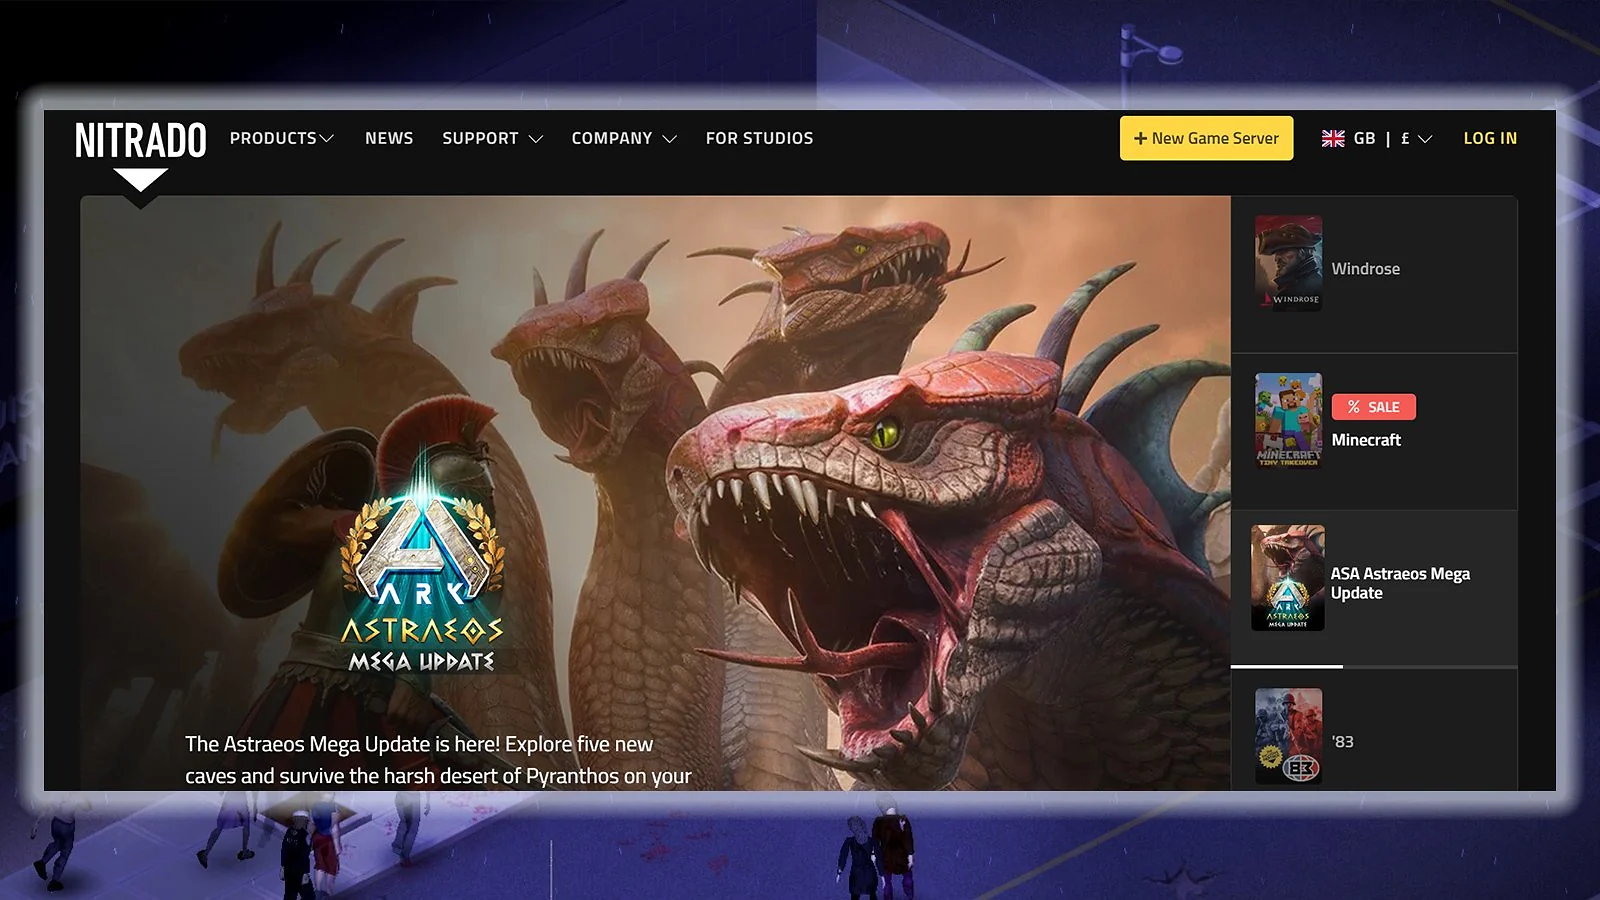Open the Support menu
Screen dimensions: 1600x900
tap(493, 138)
